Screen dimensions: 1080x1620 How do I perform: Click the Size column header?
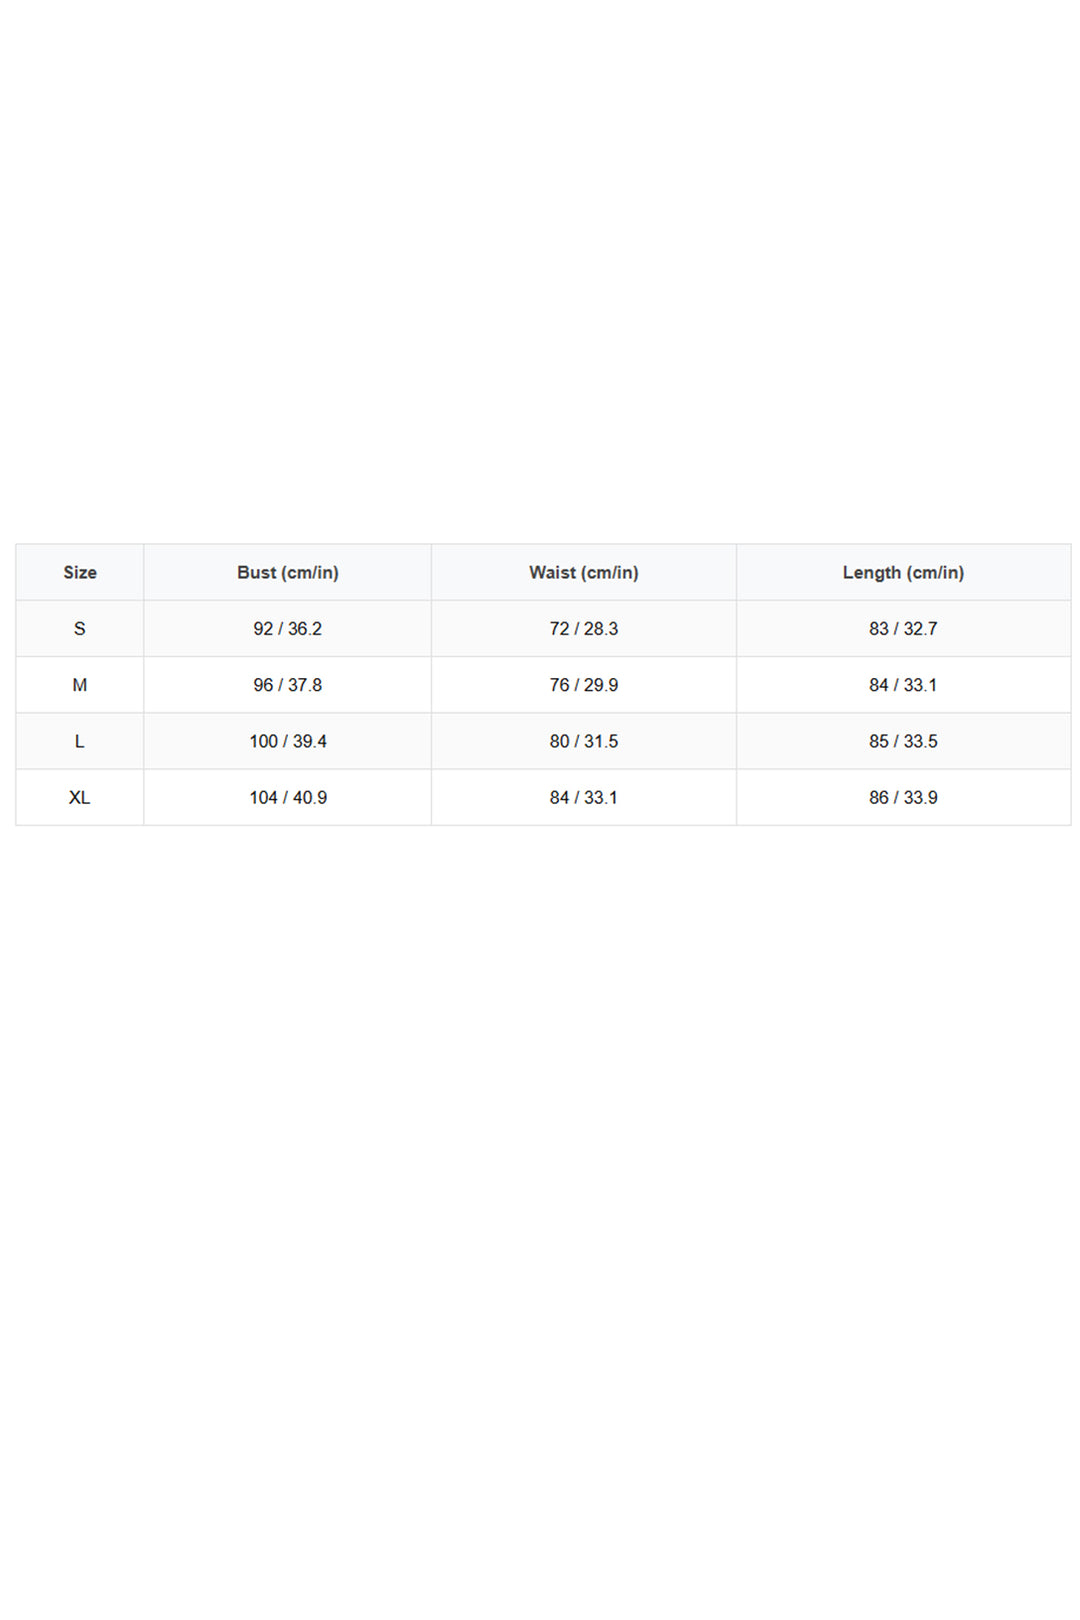(x=80, y=572)
